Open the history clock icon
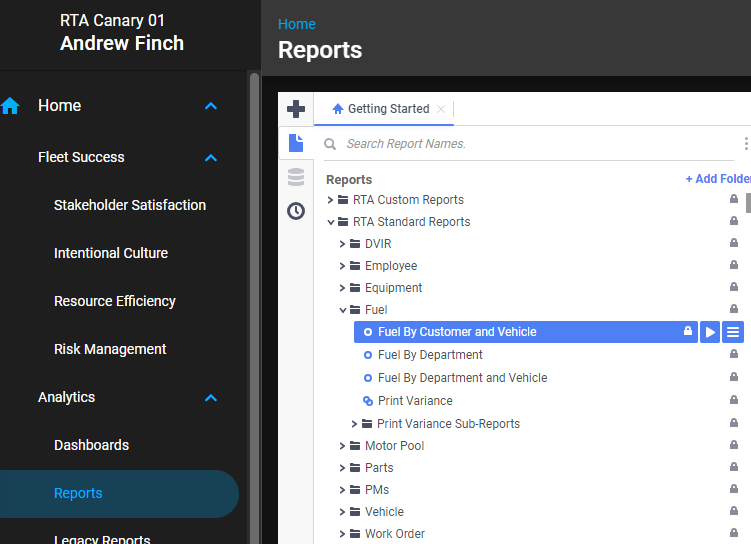 pyautogui.click(x=296, y=211)
